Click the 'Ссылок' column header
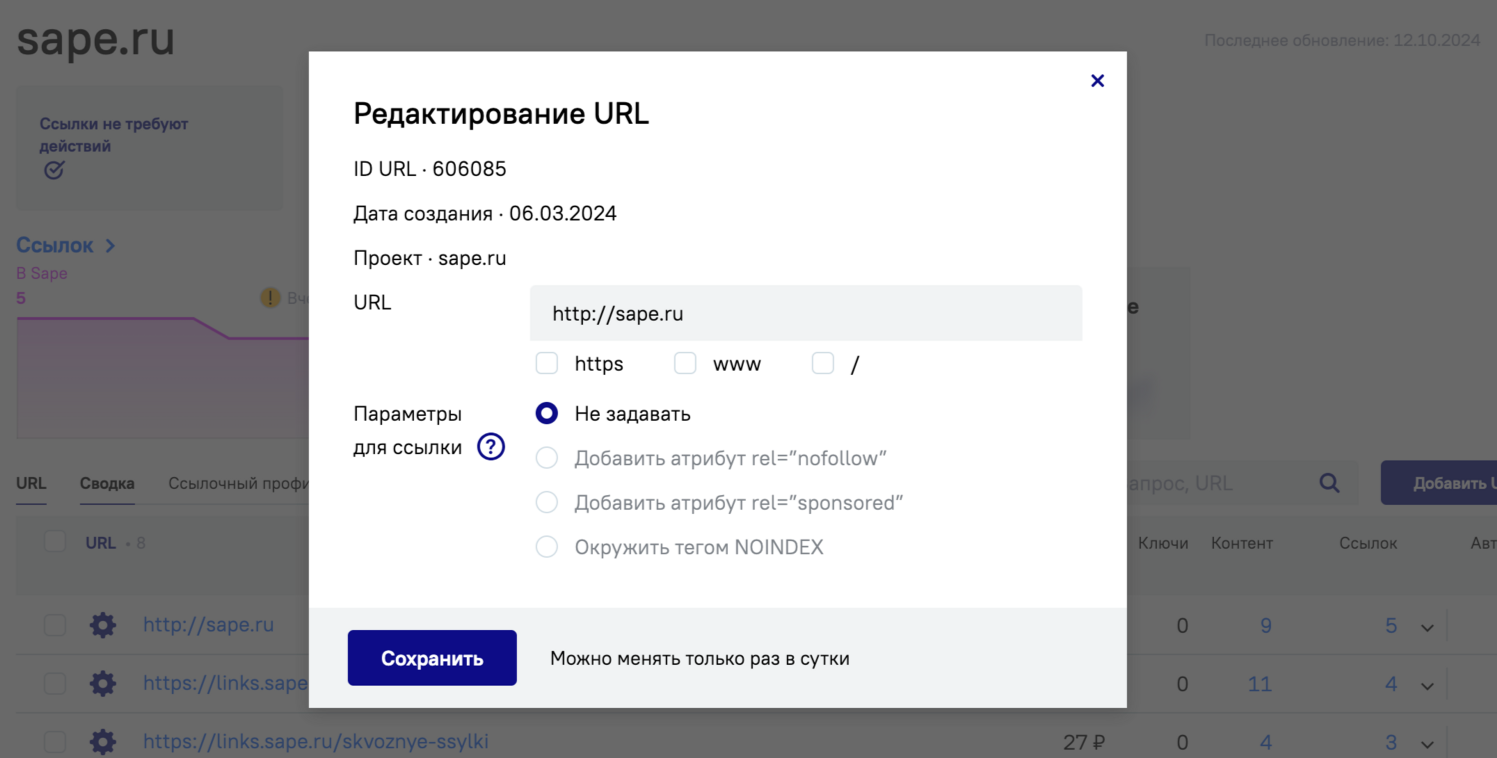This screenshot has height=758, width=1497. click(x=1368, y=543)
